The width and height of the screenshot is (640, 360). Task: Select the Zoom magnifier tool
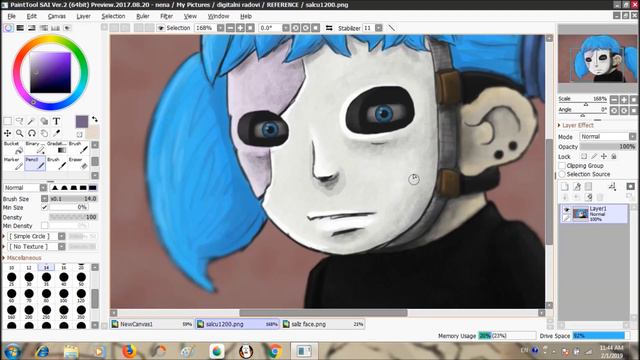pos(20,133)
